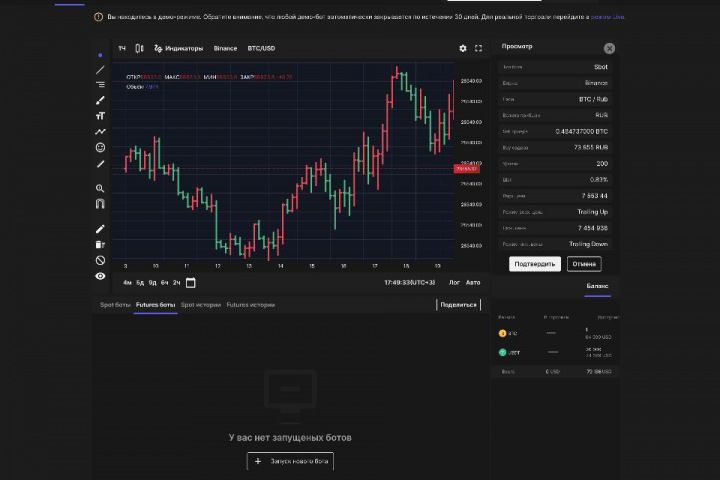Click the crossed-circle lock drawings icon
Viewport: 720px width, 480px height.
coord(100,260)
